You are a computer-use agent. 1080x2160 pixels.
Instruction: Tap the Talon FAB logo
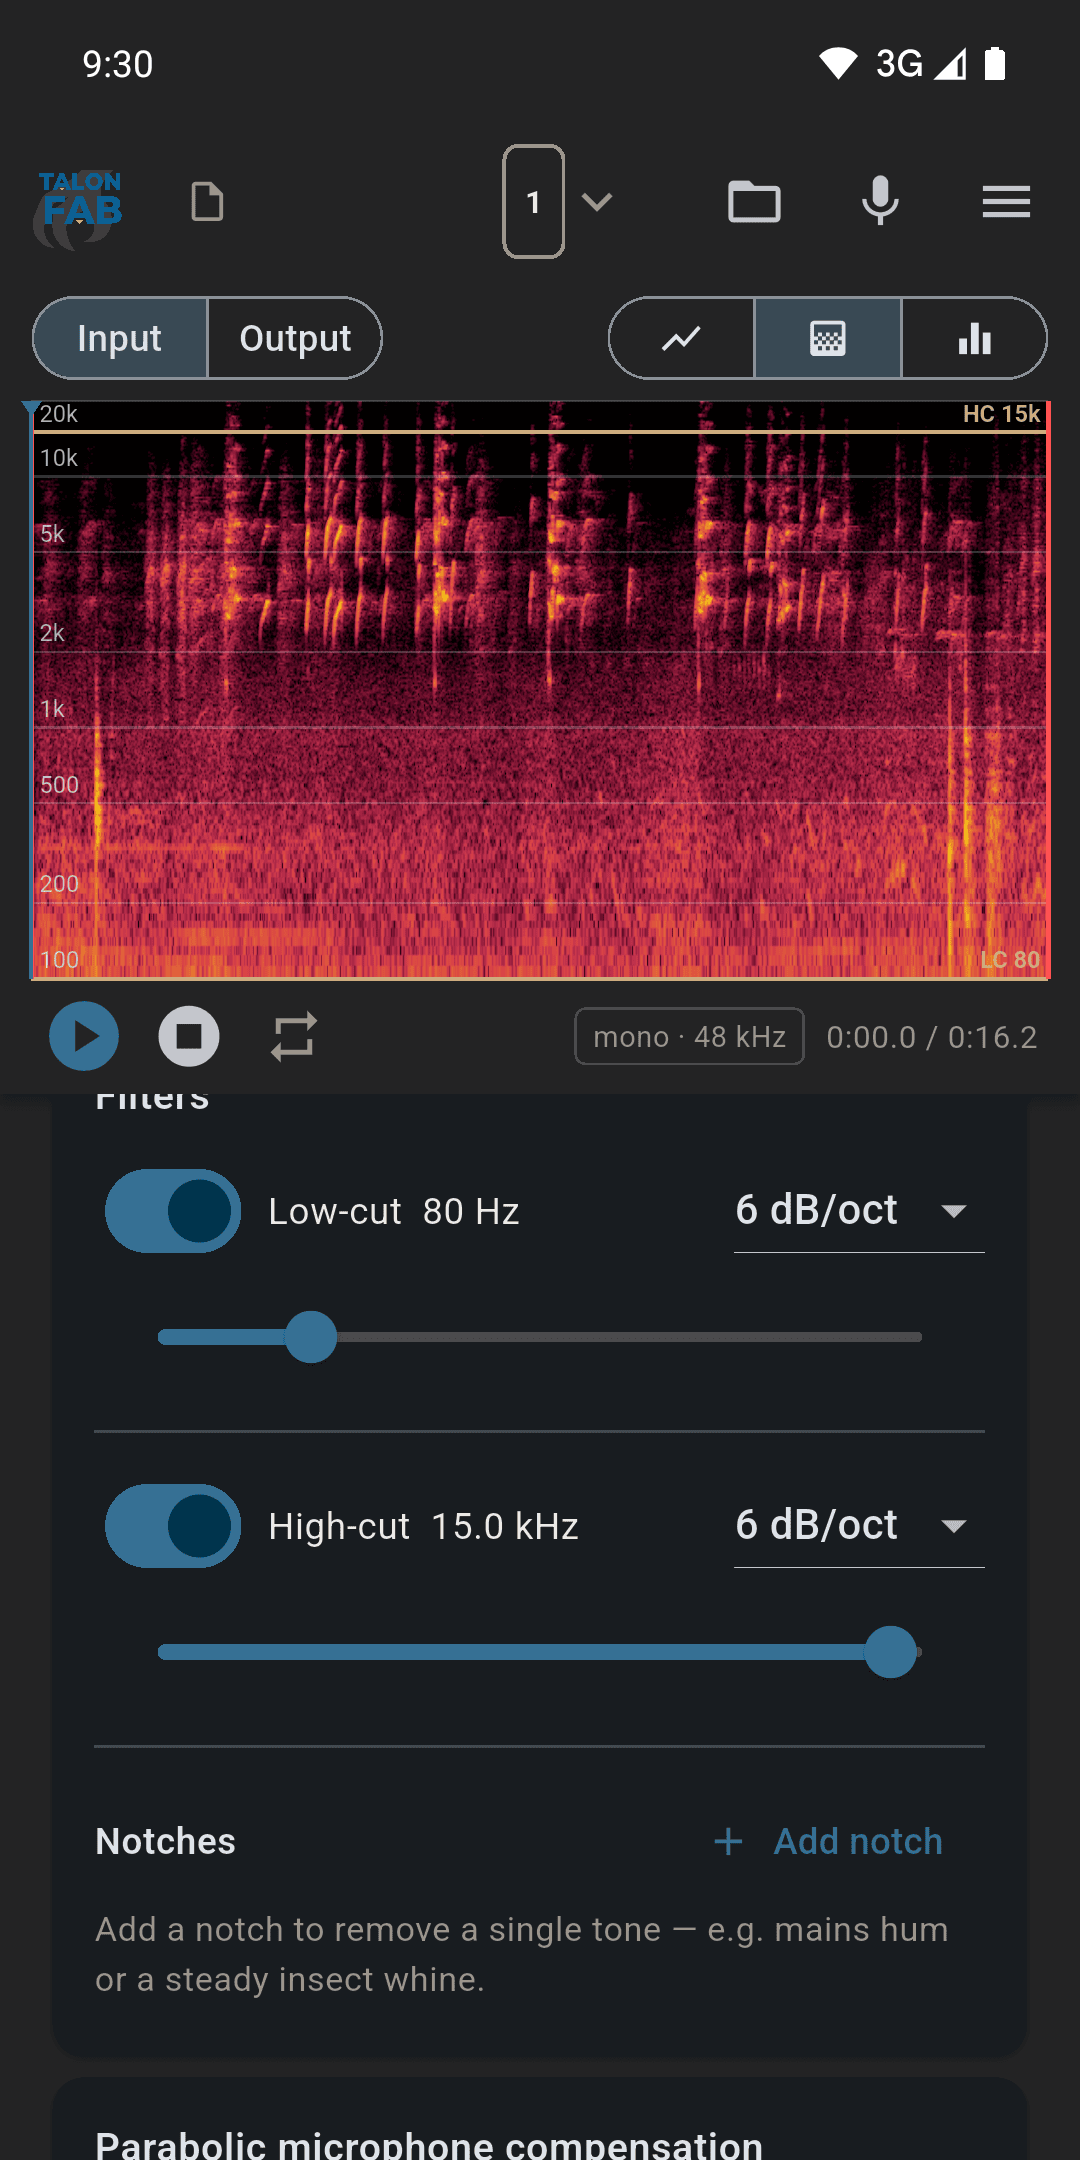click(78, 208)
